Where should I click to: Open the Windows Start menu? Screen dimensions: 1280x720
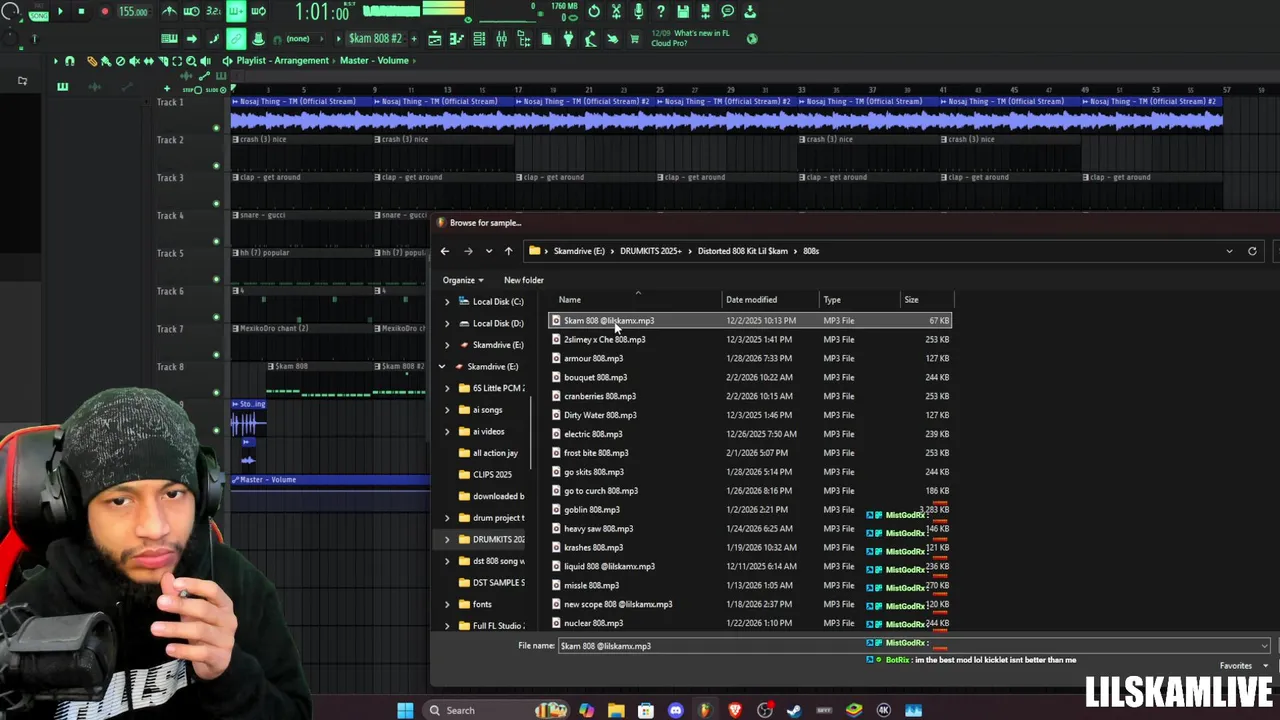pyautogui.click(x=405, y=710)
